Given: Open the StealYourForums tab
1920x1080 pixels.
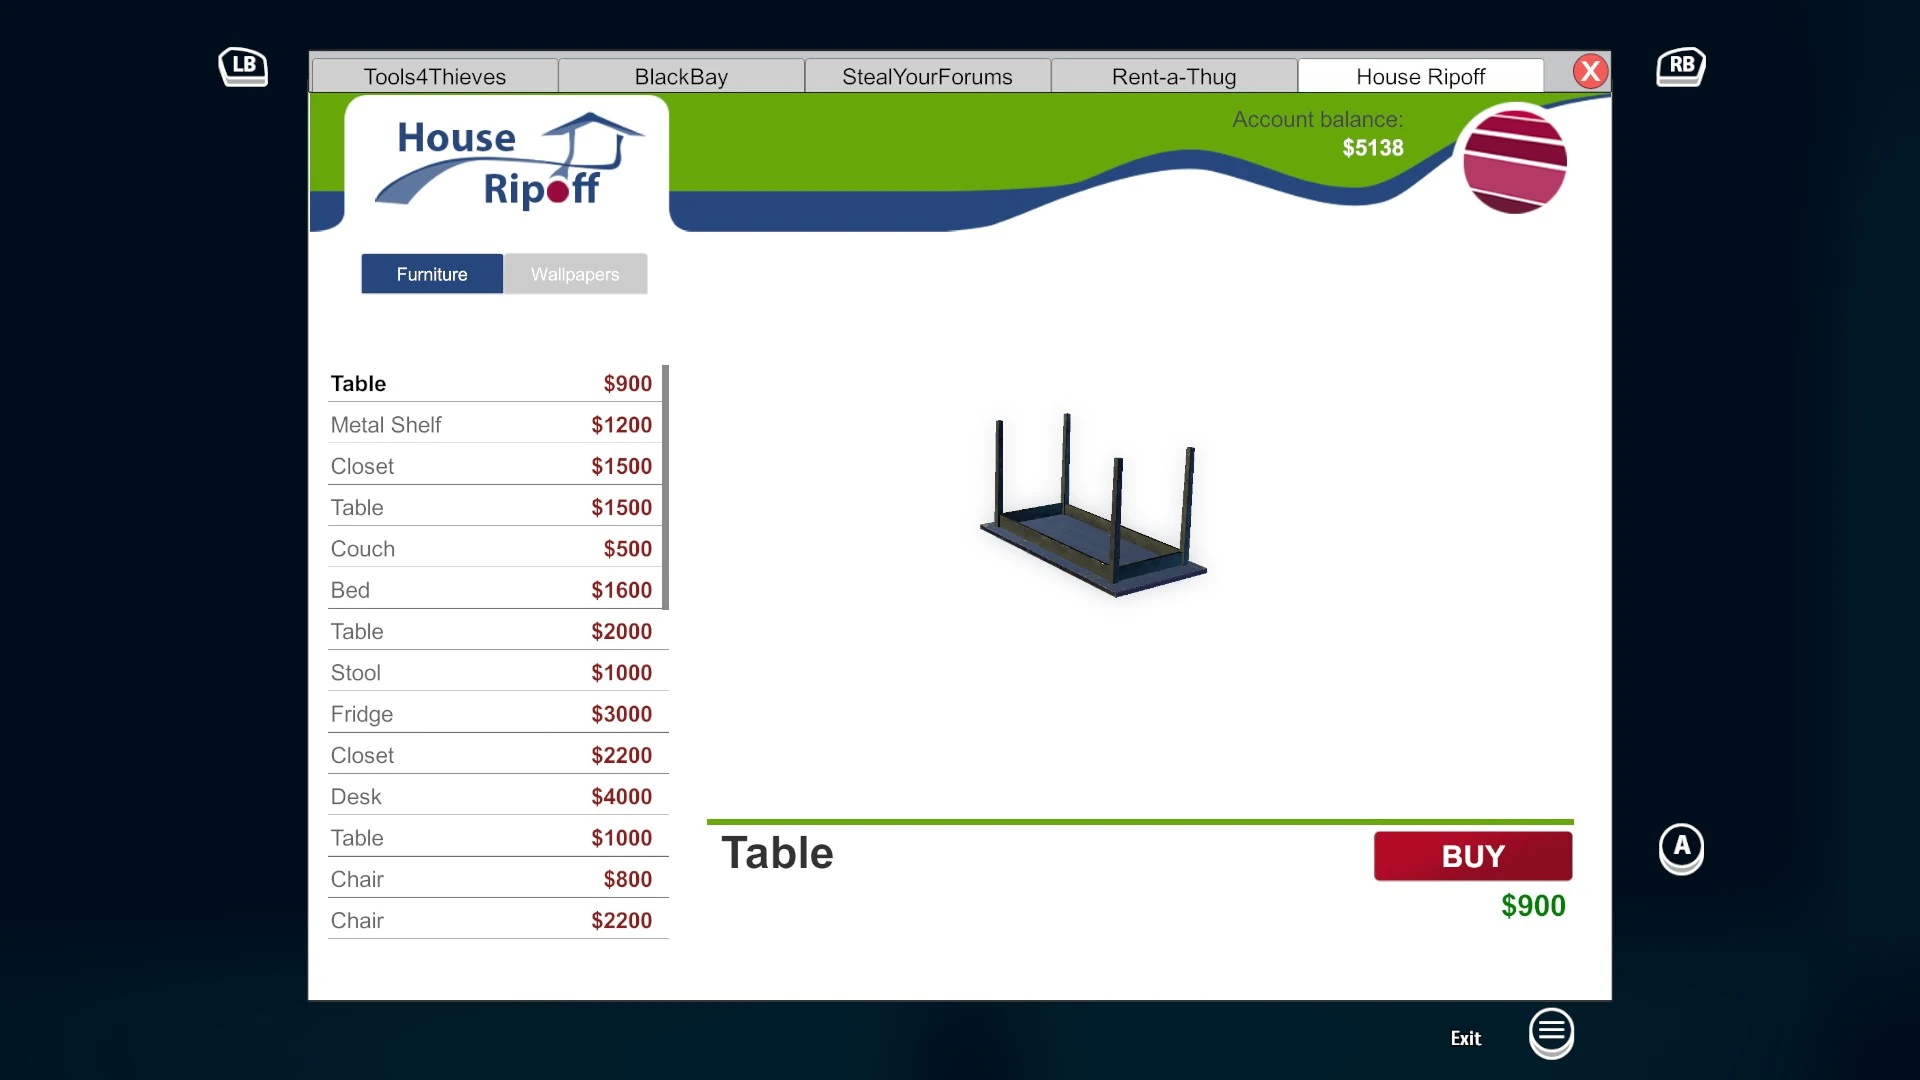Looking at the screenshot, I should tap(927, 77).
